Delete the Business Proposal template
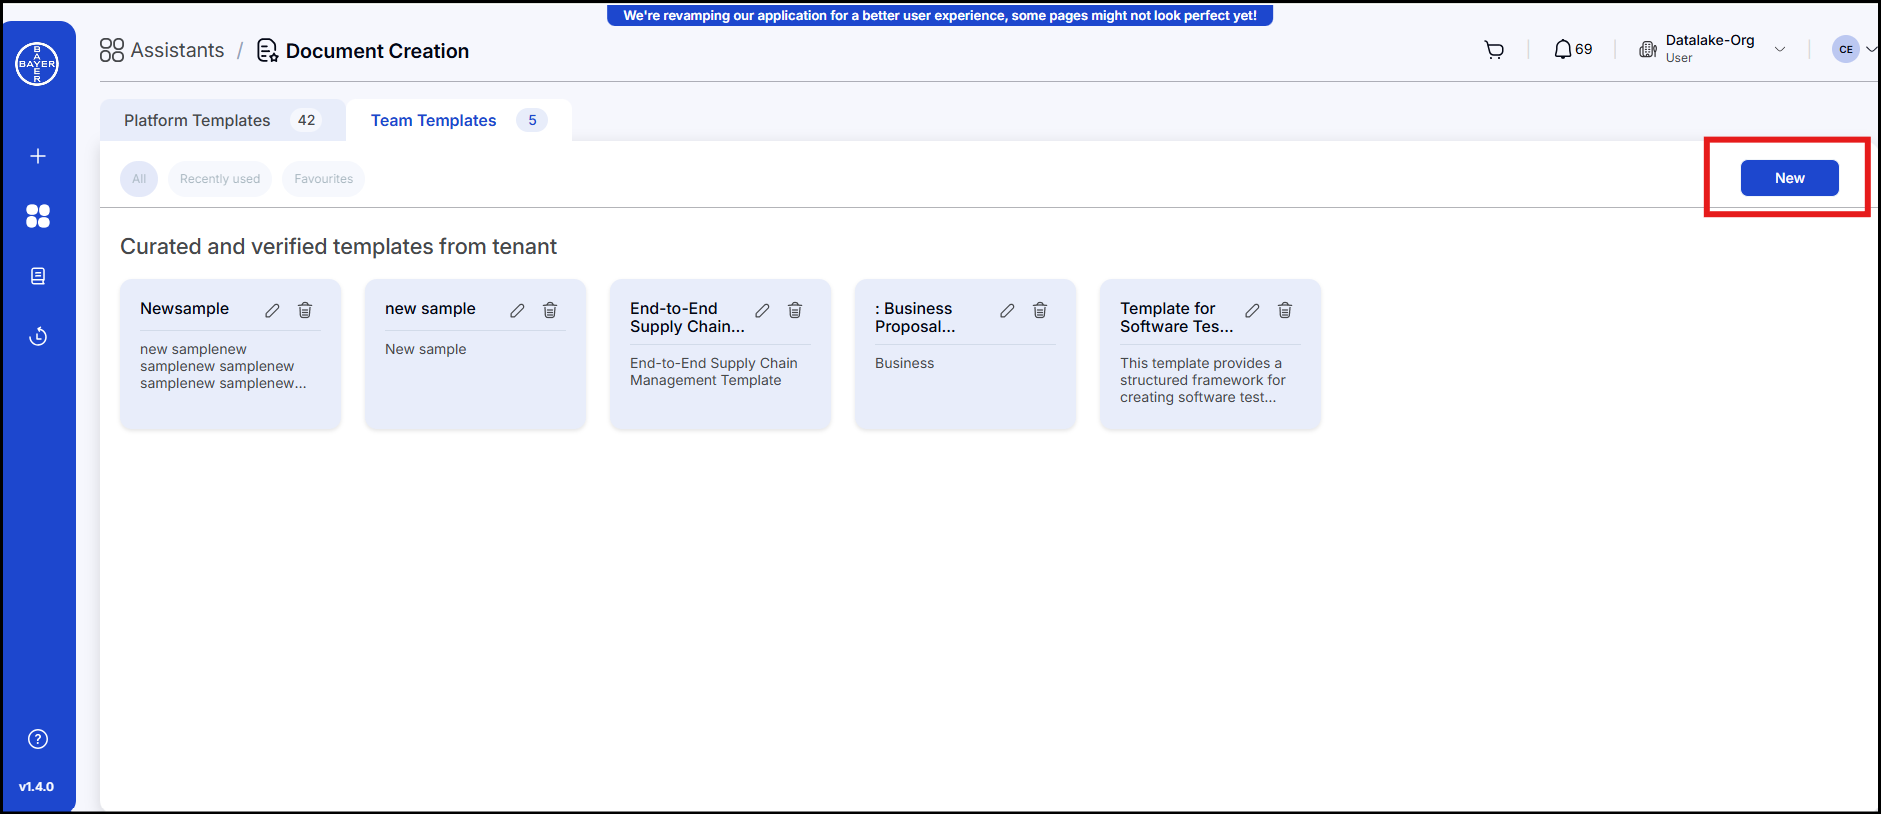 tap(1040, 310)
